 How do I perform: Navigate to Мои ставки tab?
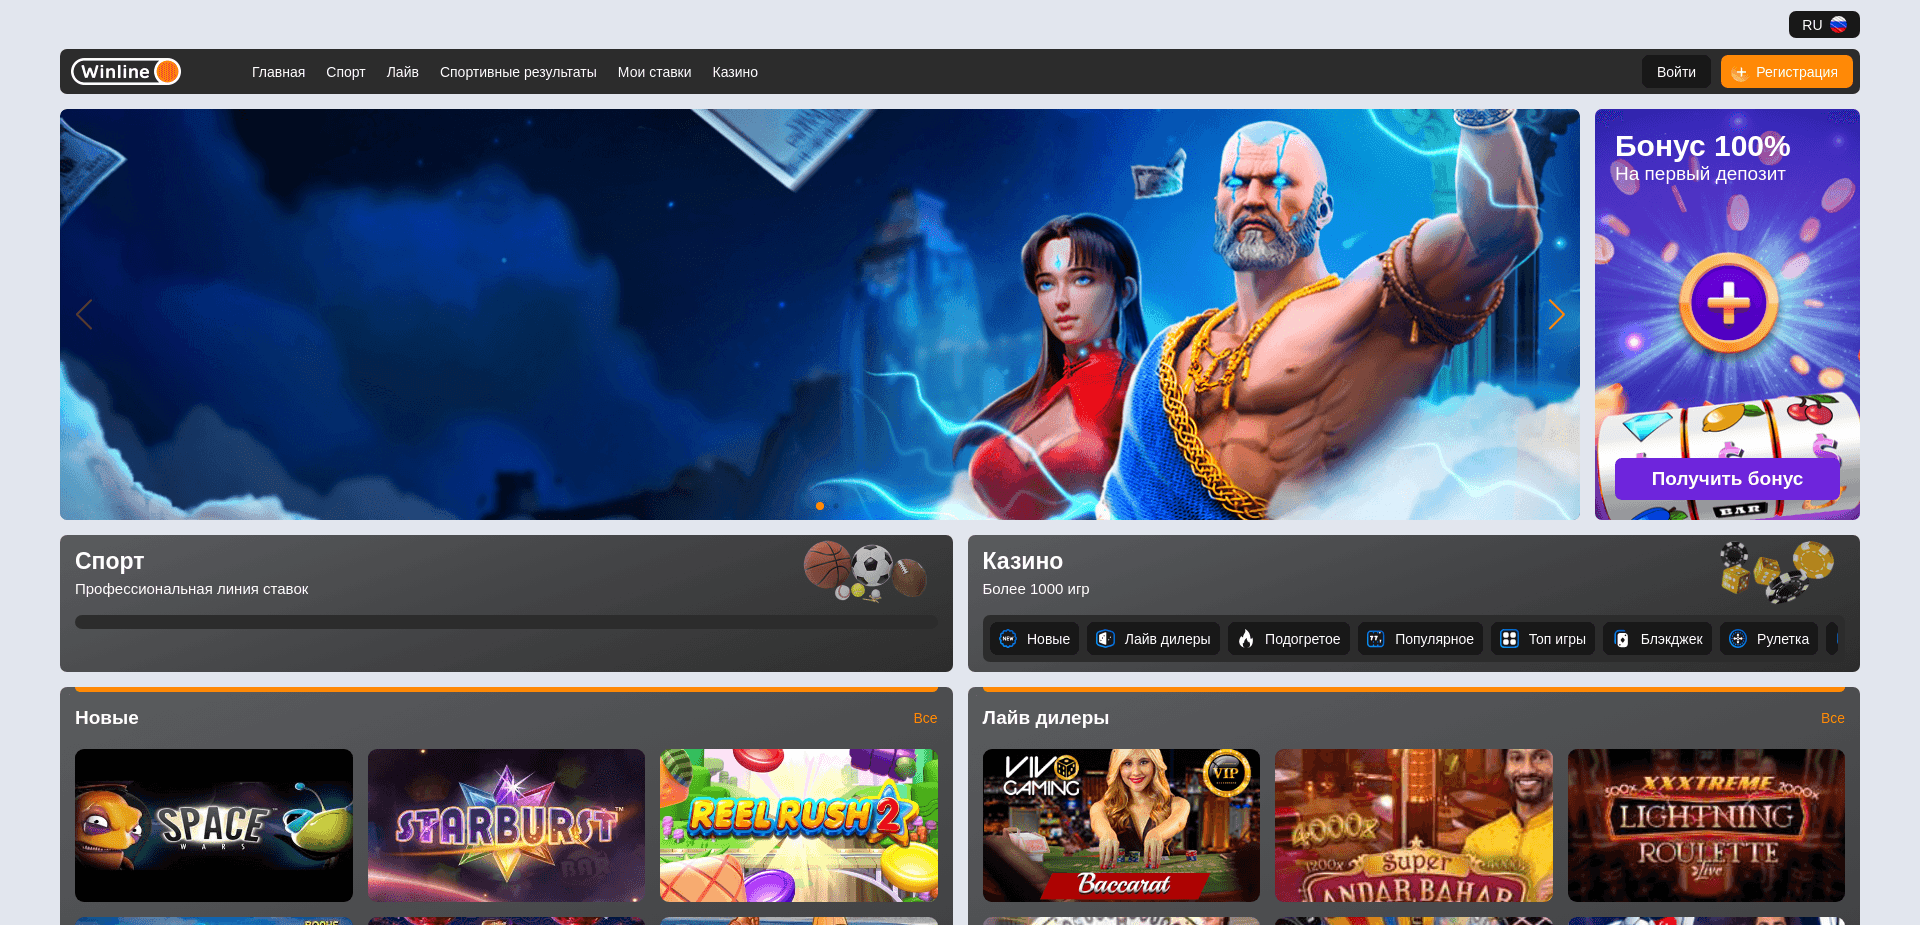[654, 71]
